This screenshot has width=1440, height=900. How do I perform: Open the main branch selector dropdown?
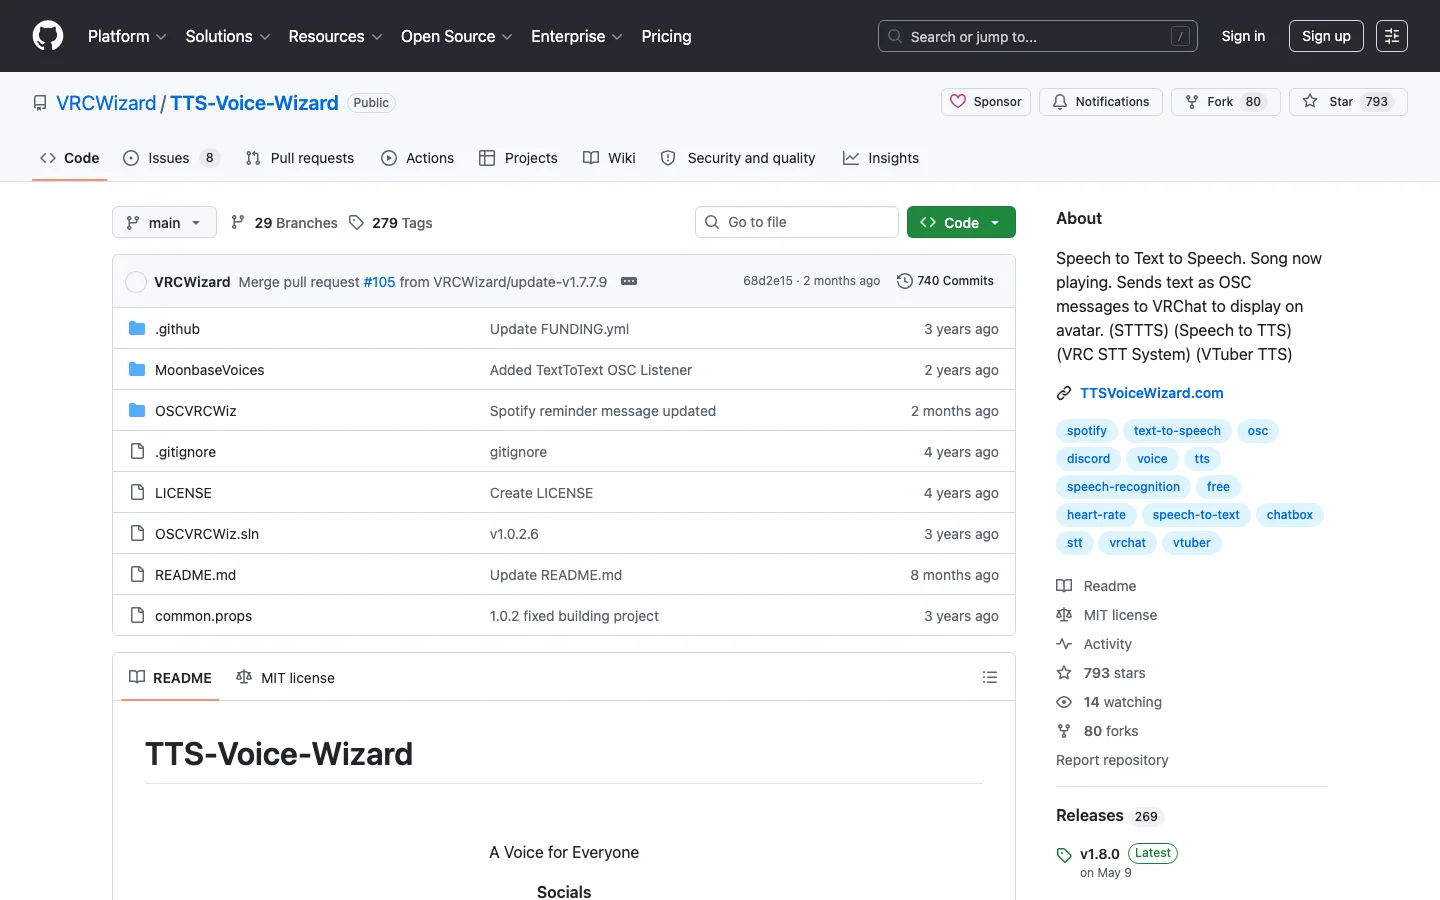[164, 222]
